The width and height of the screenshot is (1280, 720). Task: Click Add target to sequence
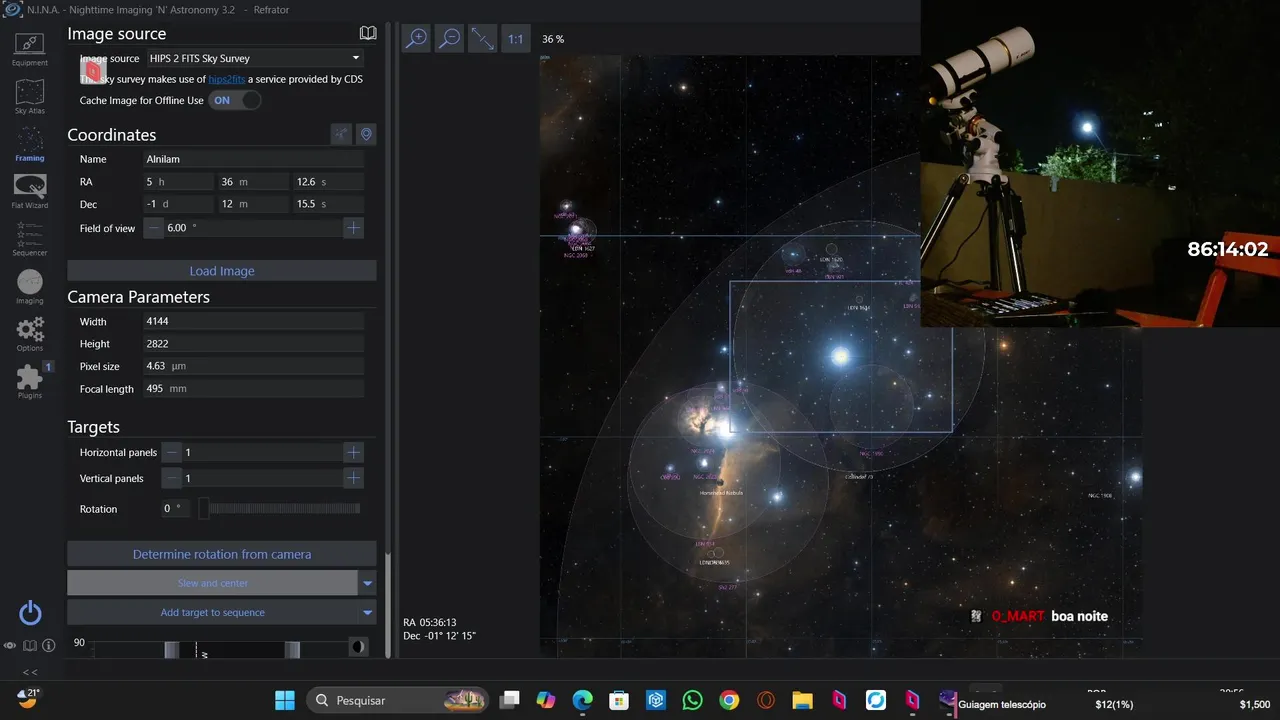point(212,613)
